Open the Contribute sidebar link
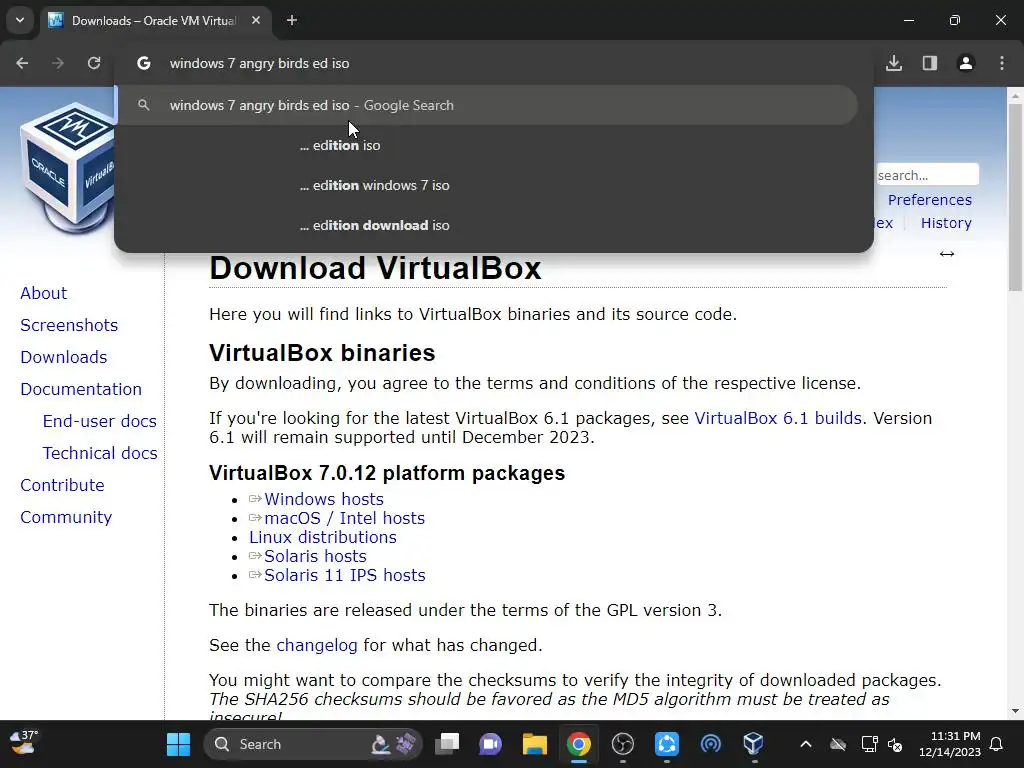 click(x=62, y=485)
